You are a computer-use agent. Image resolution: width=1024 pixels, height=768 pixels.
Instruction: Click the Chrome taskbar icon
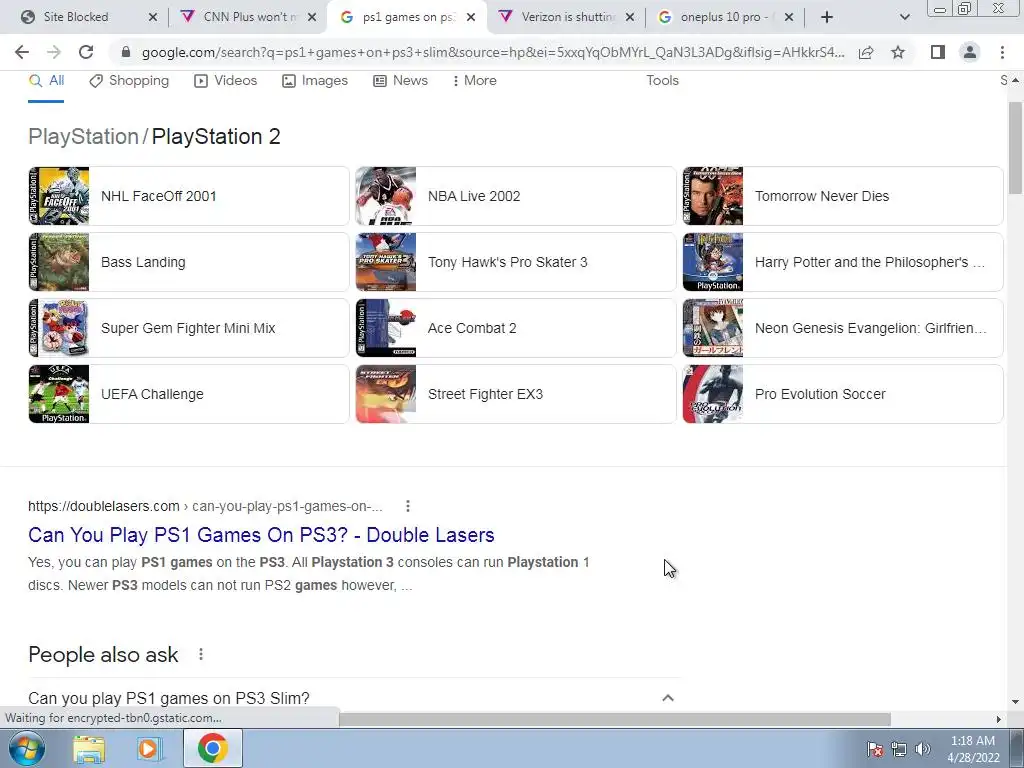pos(212,748)
